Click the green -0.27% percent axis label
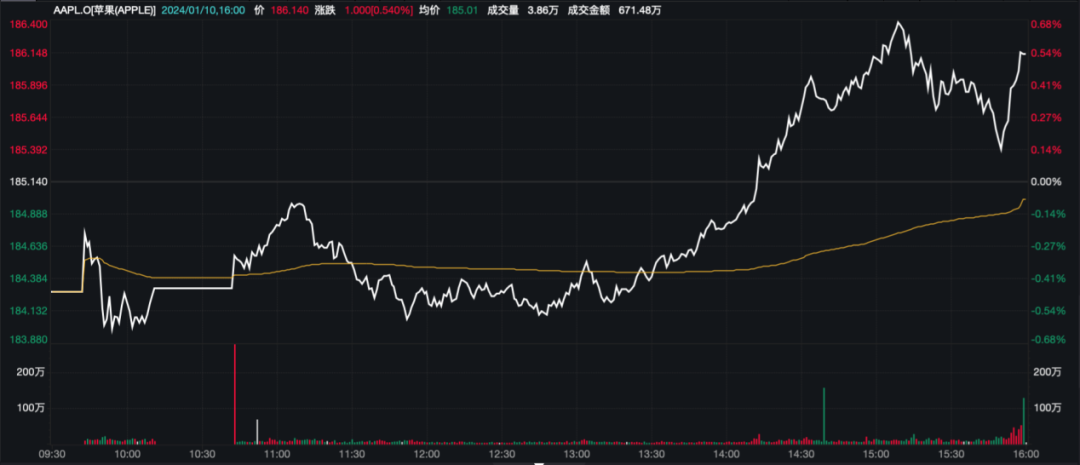The height and width of the screenshot is (465, 1080). (x=1047, y=246)
